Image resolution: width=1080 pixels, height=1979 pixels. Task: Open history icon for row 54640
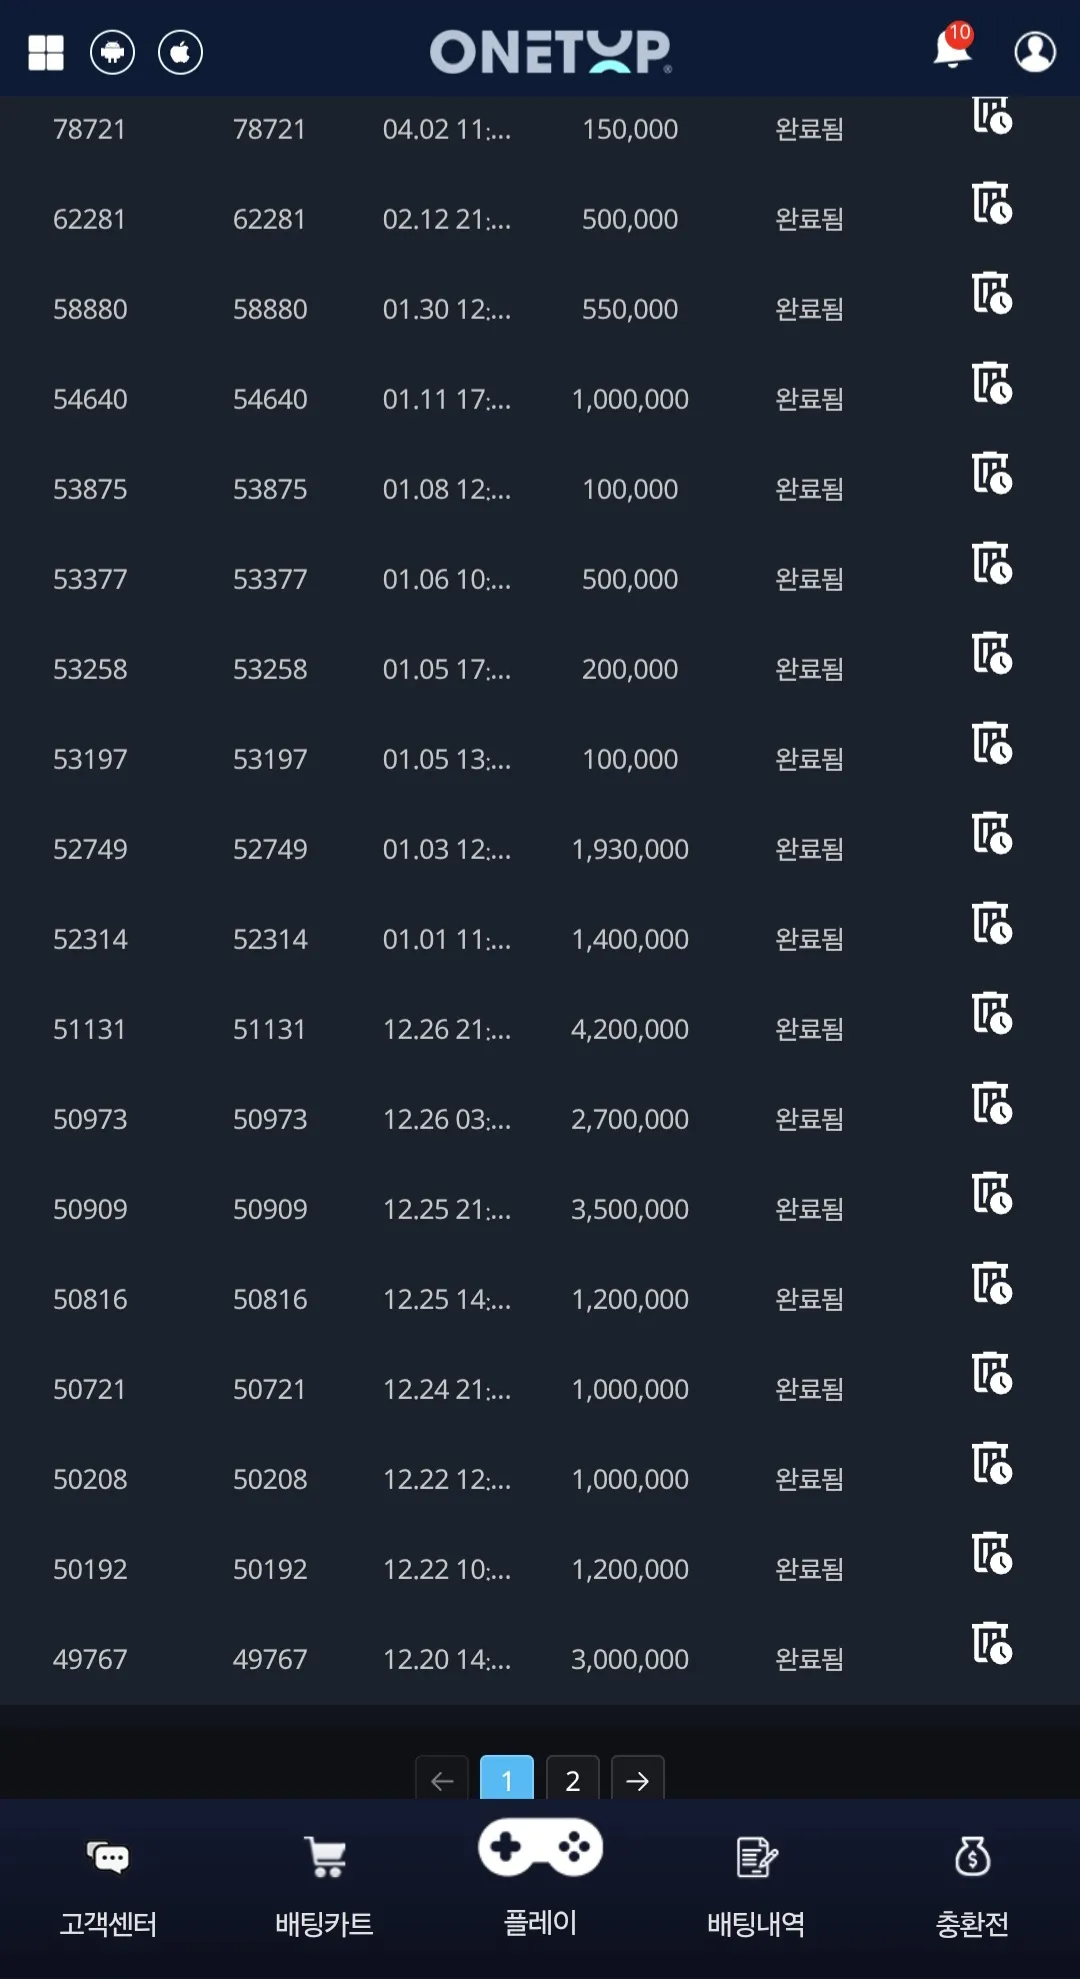pyautogui.click(x=992, y=383)
